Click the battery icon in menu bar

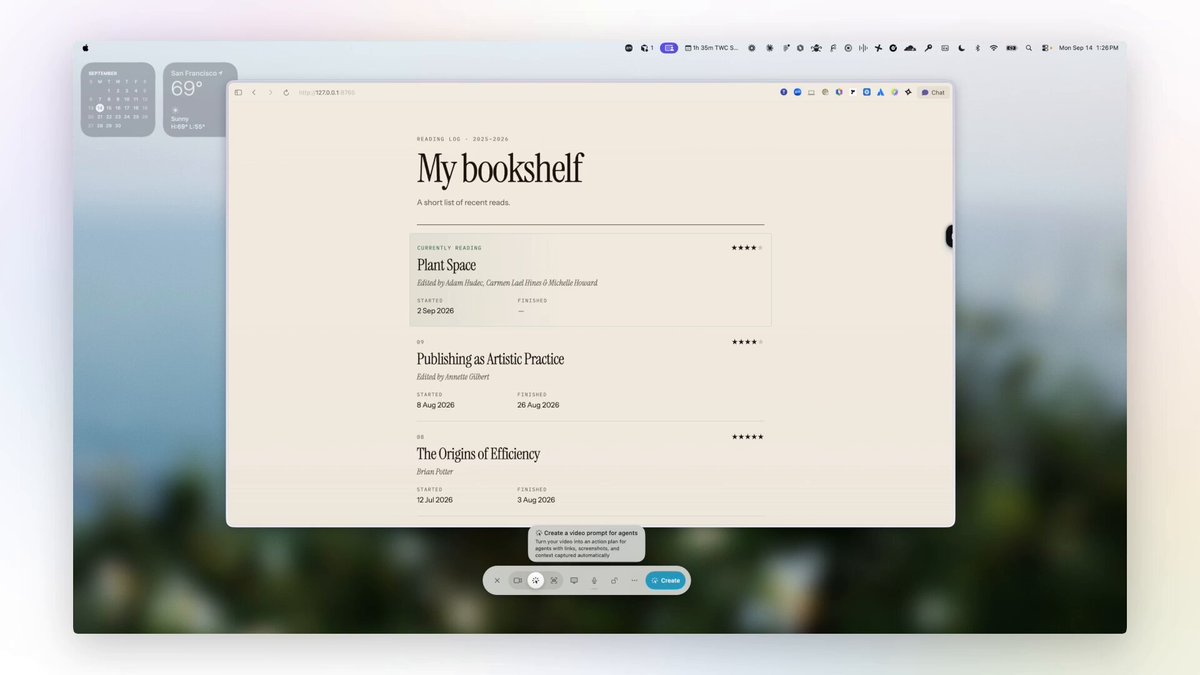click(1011, 47)
